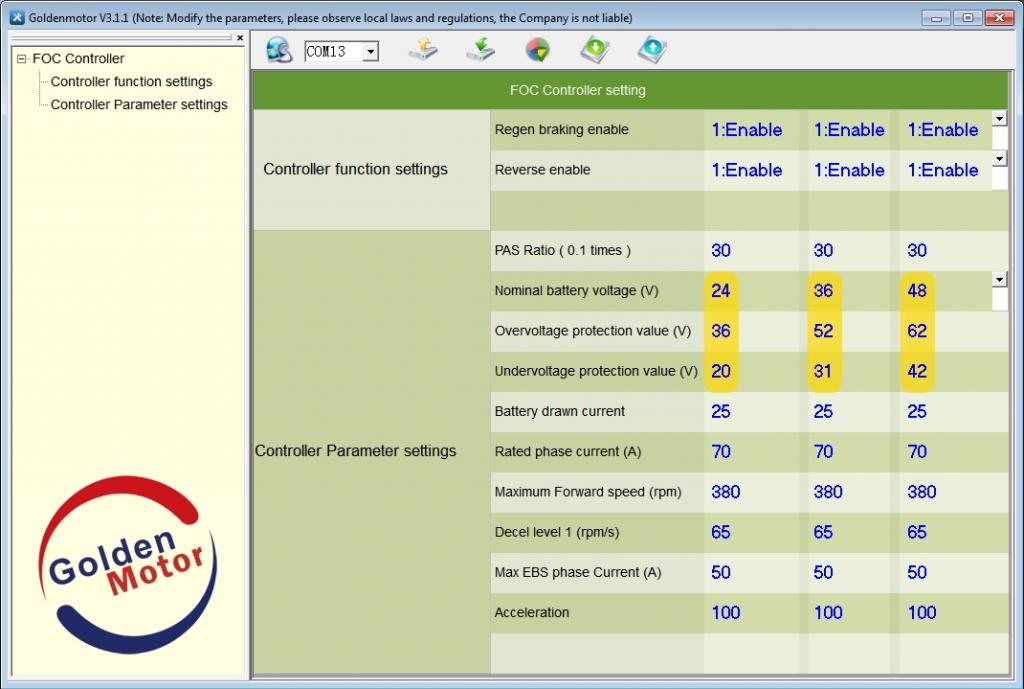
Task: Select Controller Parameter settings in the tree
Action: pos(139,105)
